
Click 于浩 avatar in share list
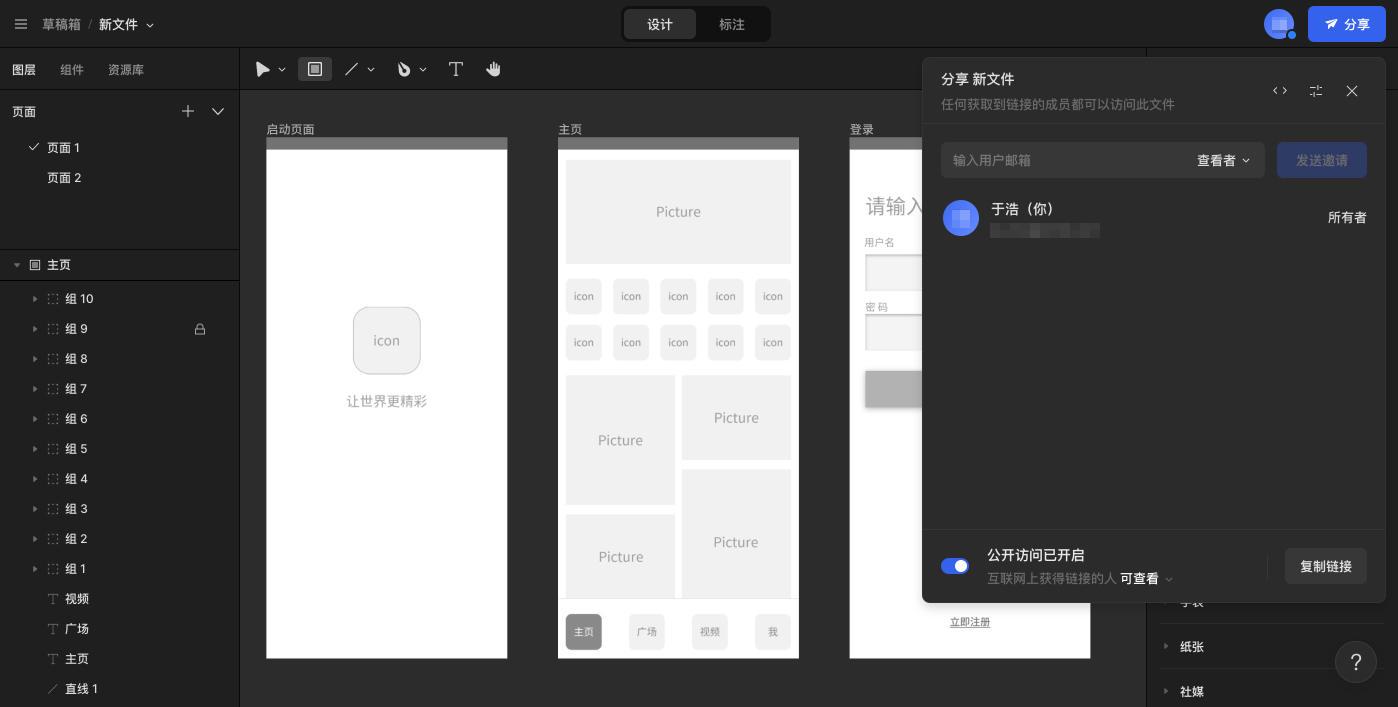pyautogui.click(x=961, y=218)
